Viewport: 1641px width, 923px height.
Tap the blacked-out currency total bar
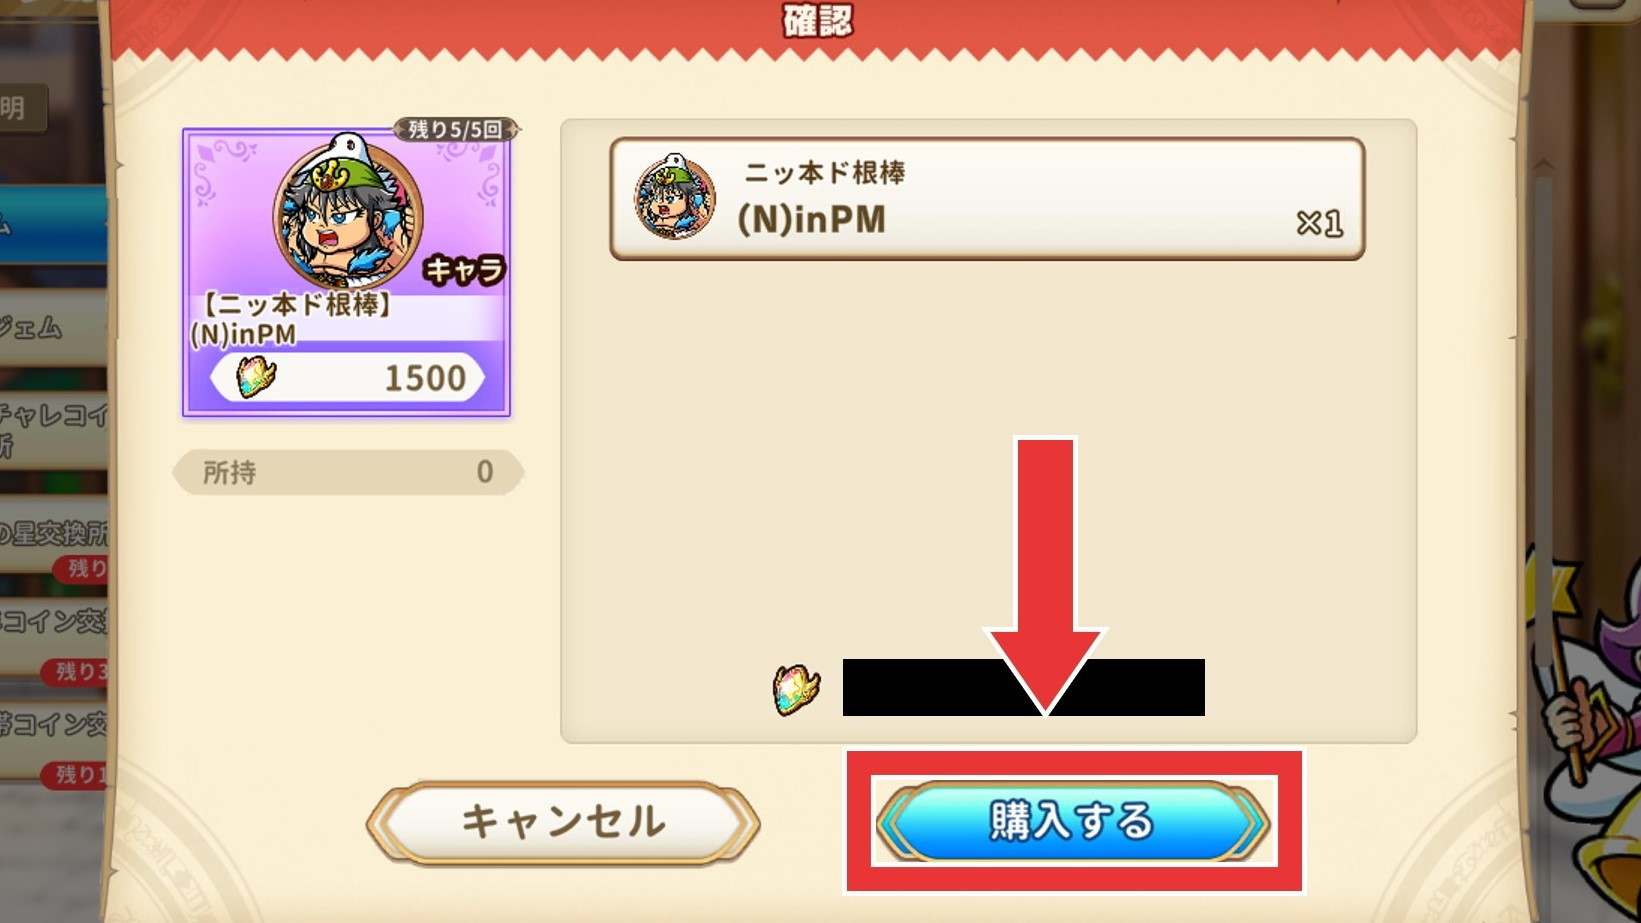click(1023, 687)
